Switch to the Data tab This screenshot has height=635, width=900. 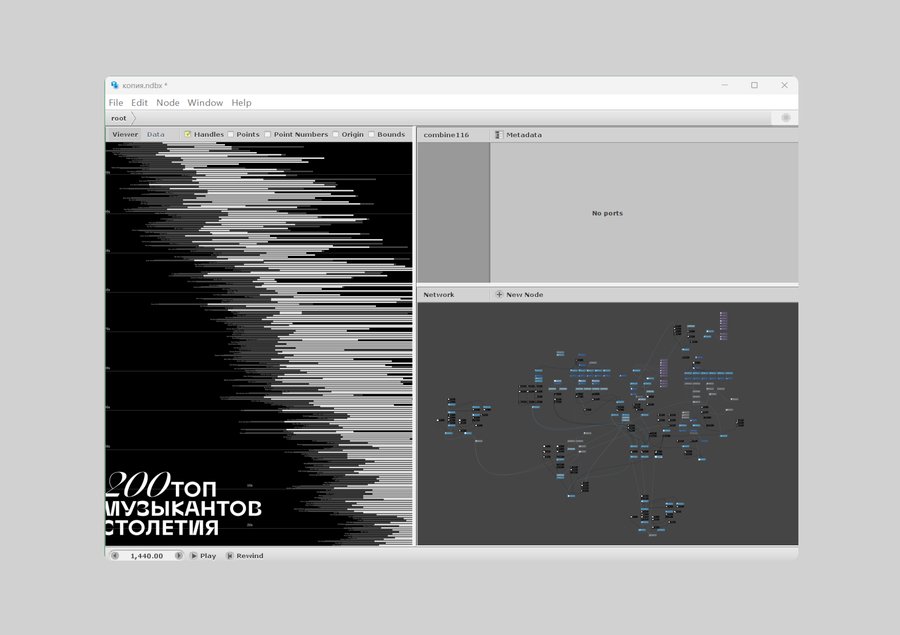pos(156,134)
